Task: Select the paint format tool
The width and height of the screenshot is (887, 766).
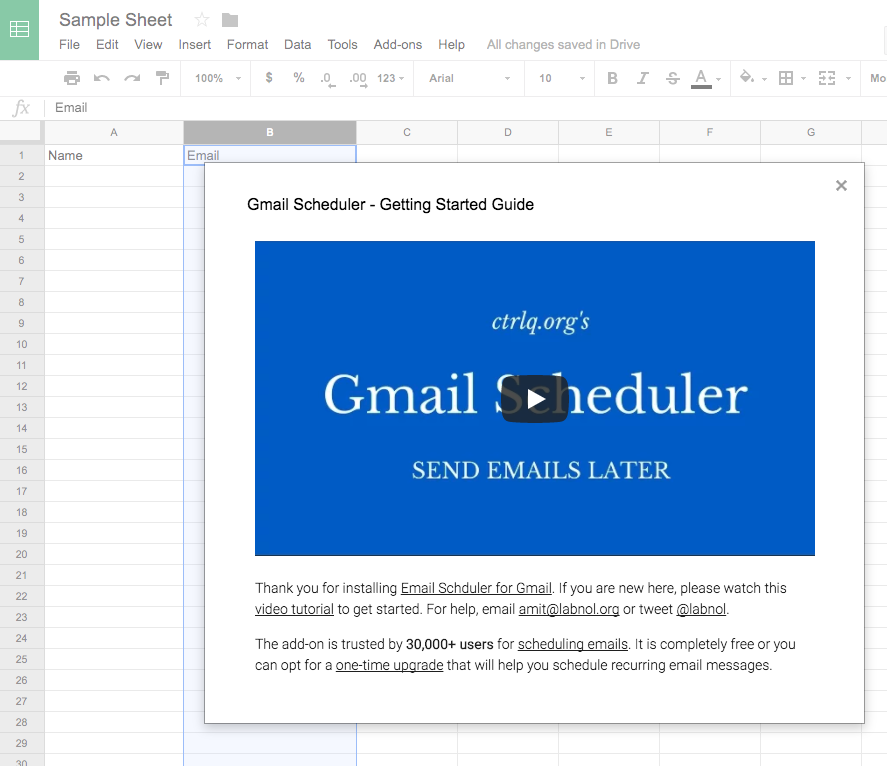Action: [162, 78]
